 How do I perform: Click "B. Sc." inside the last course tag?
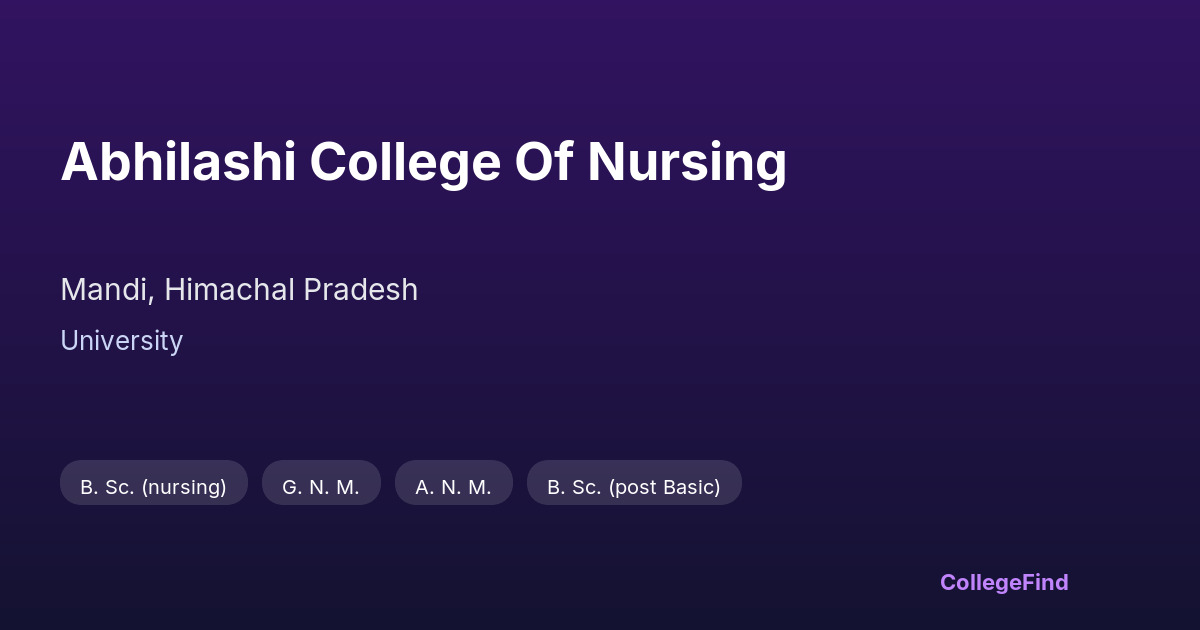point(575,487)
